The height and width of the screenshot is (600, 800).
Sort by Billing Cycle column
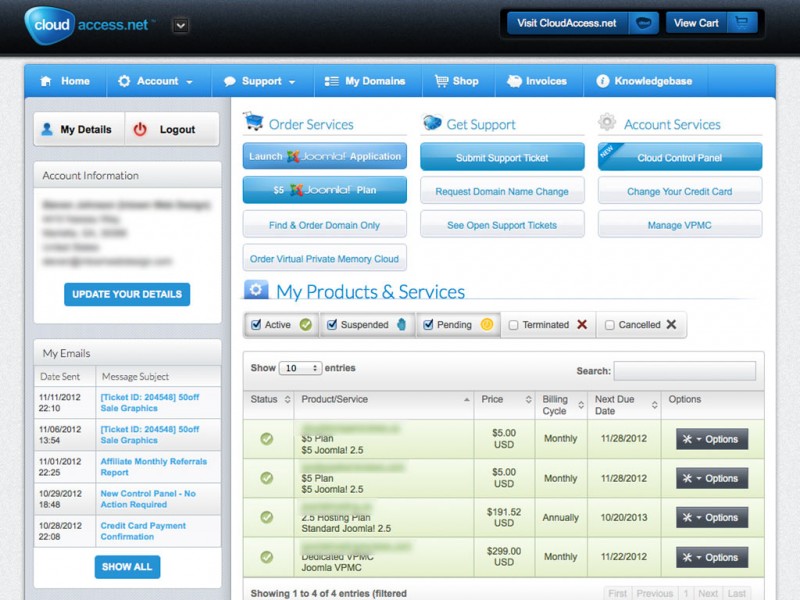coord(561,405)
